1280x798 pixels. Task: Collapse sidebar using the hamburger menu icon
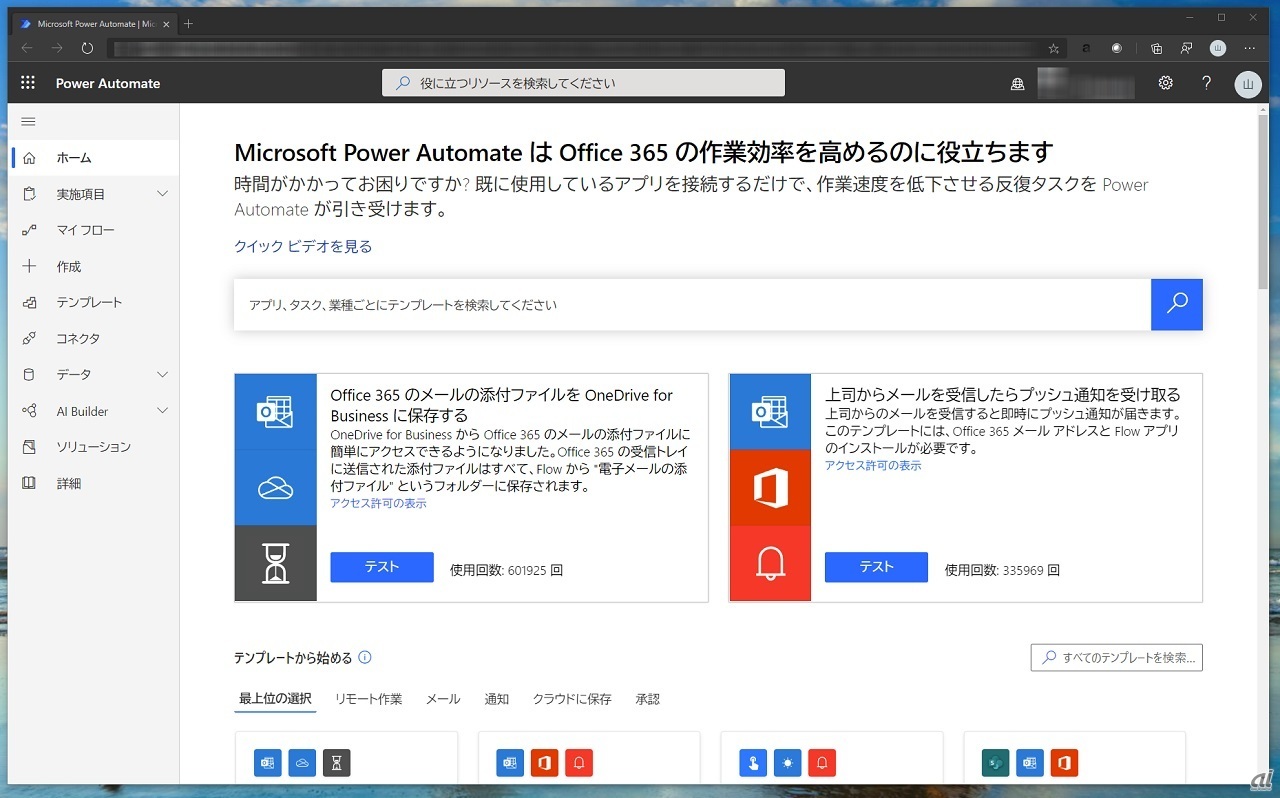coord(28,122)
